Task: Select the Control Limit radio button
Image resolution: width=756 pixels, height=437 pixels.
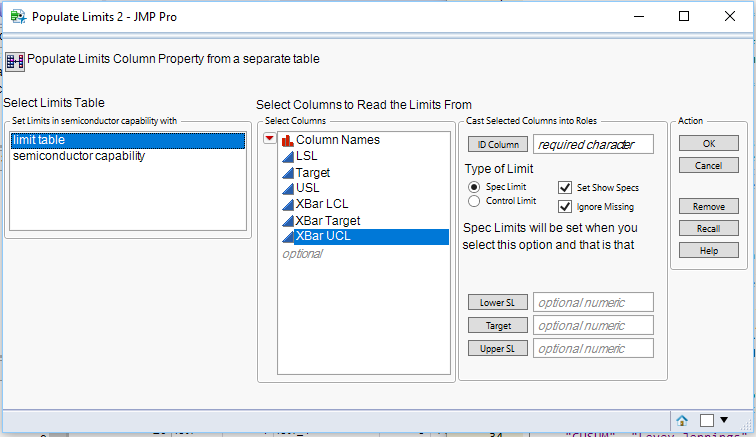Action: pos(474,201)
